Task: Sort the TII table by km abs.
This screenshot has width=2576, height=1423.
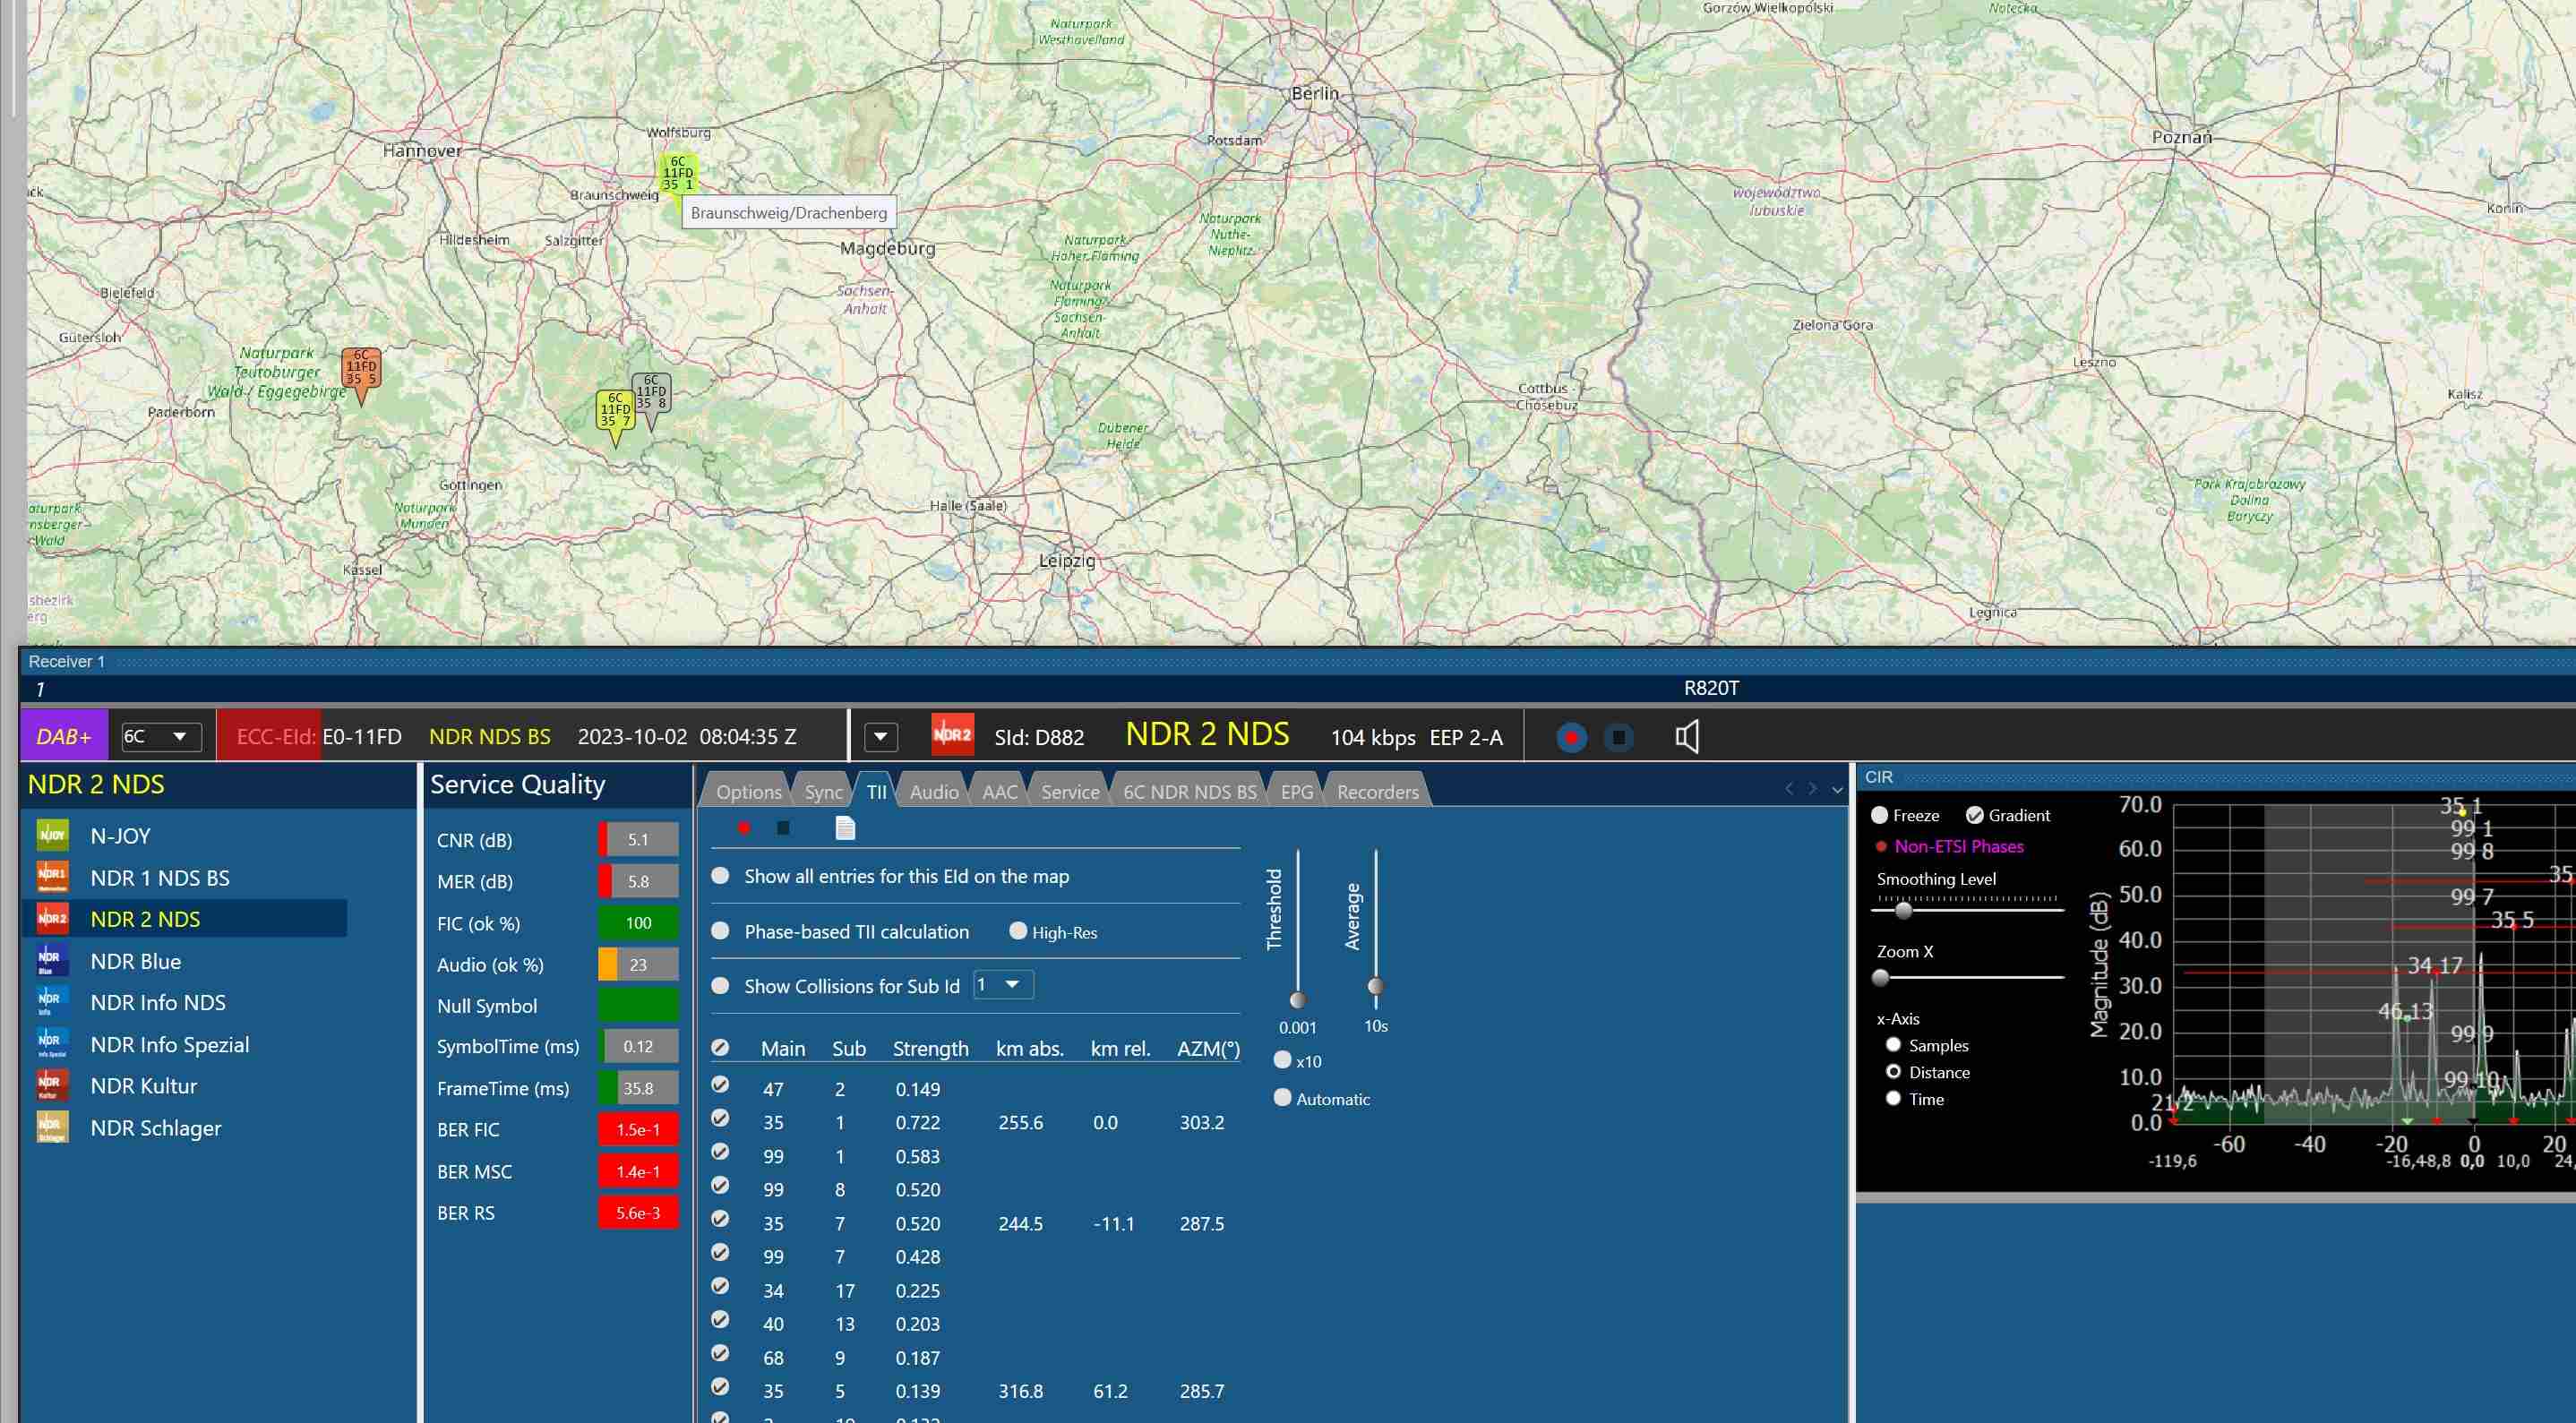Action: (1029, 1048)
